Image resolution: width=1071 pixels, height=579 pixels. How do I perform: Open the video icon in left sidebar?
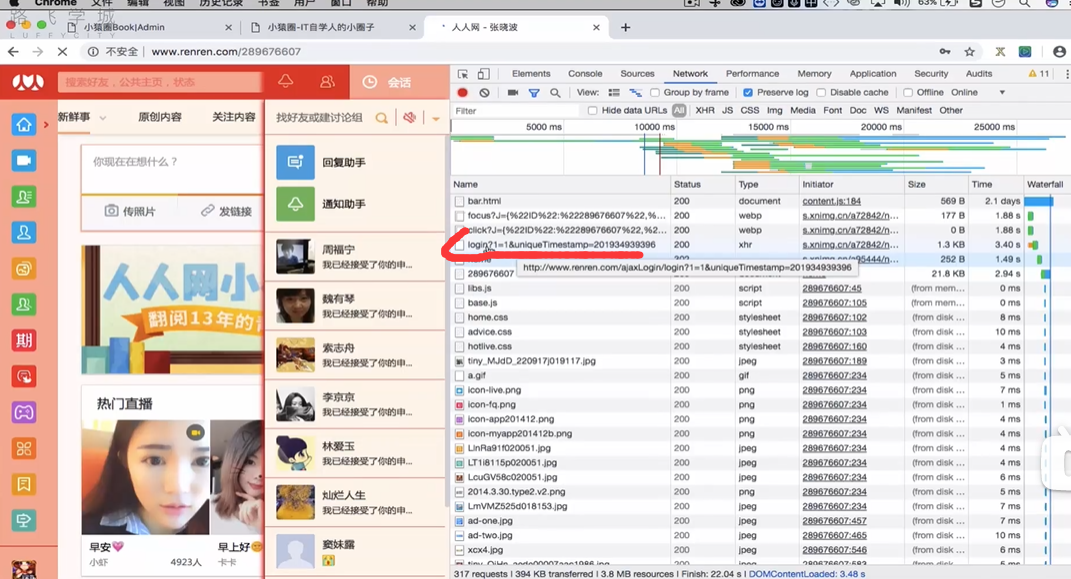click(x=24, y=160)
